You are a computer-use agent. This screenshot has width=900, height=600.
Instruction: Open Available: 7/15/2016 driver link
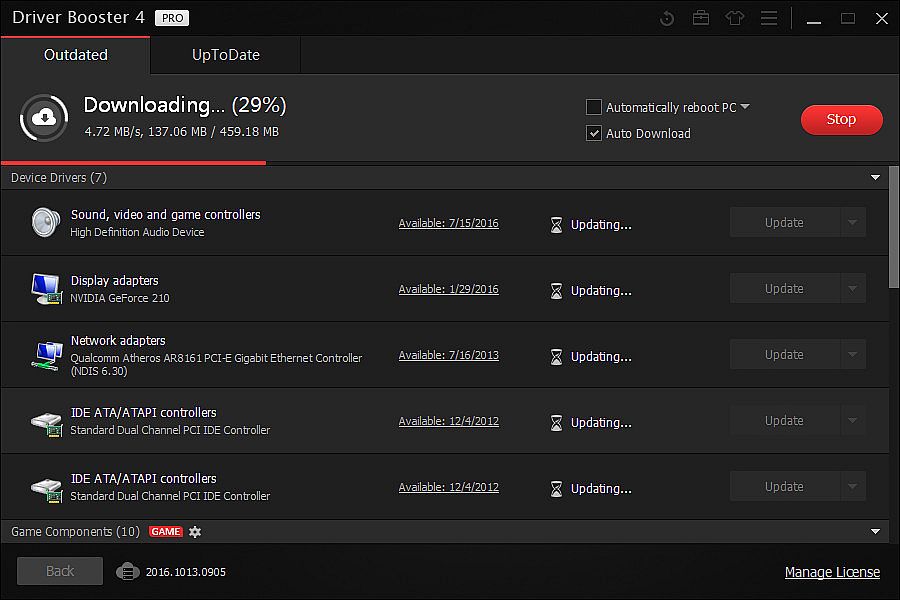[449, 223]
